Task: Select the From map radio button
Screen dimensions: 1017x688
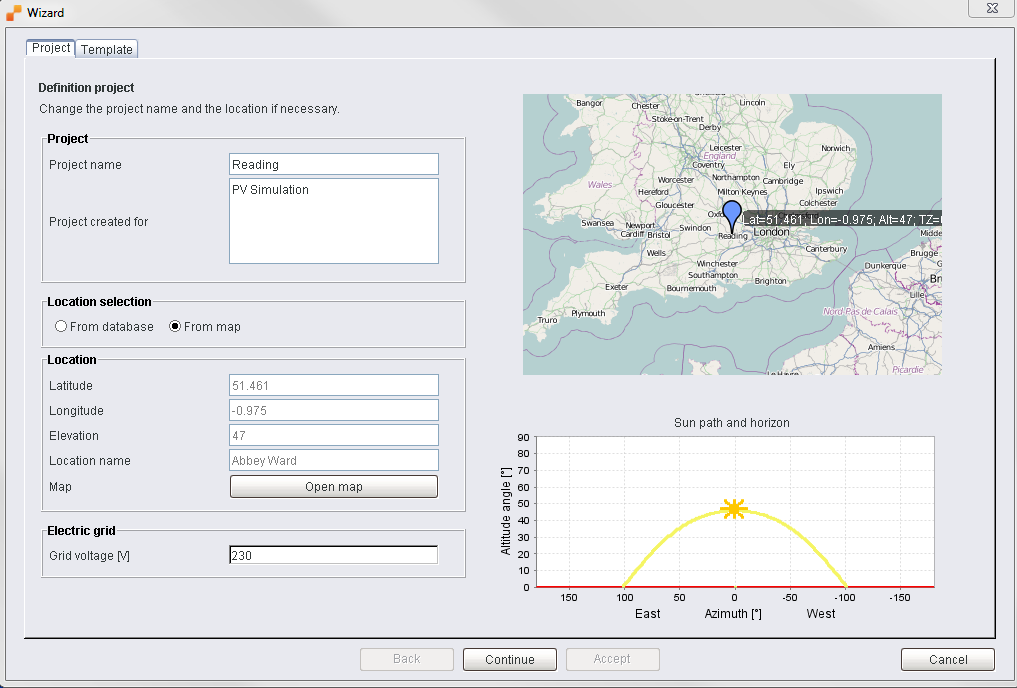Action: coord(175,327)
